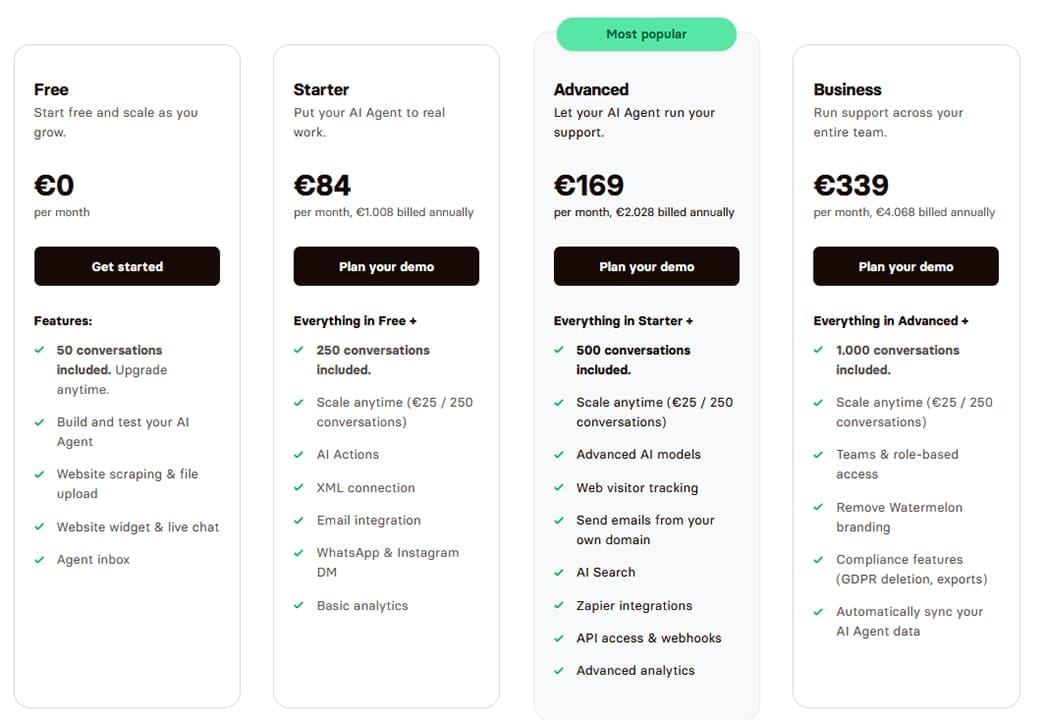Click checkmark beside Basic analytics
This screenshot has width=1046, height=720.
click(x=299, y=605)
